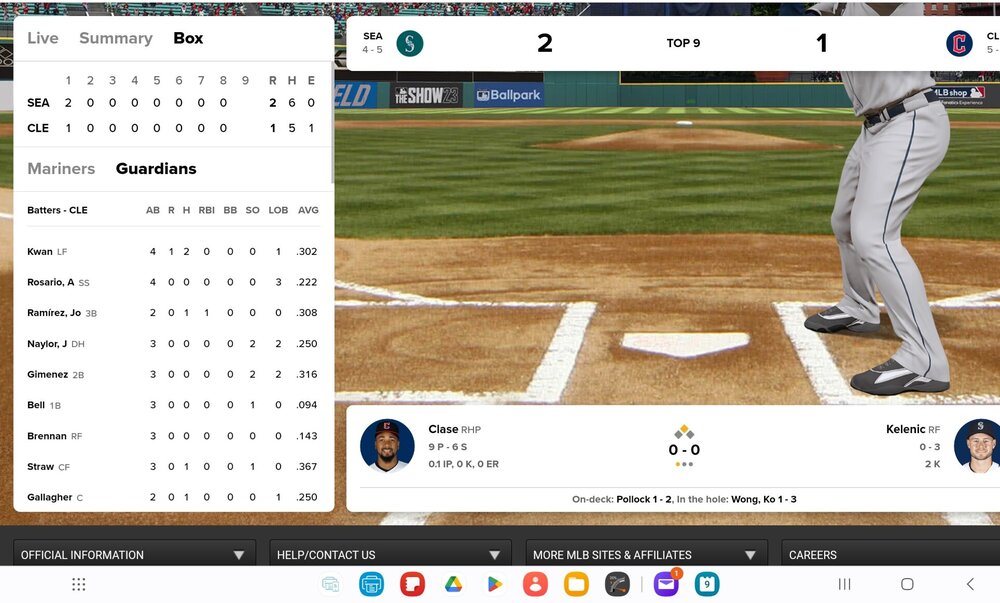Click the TOP 9 inning indicator

[683, 43]
